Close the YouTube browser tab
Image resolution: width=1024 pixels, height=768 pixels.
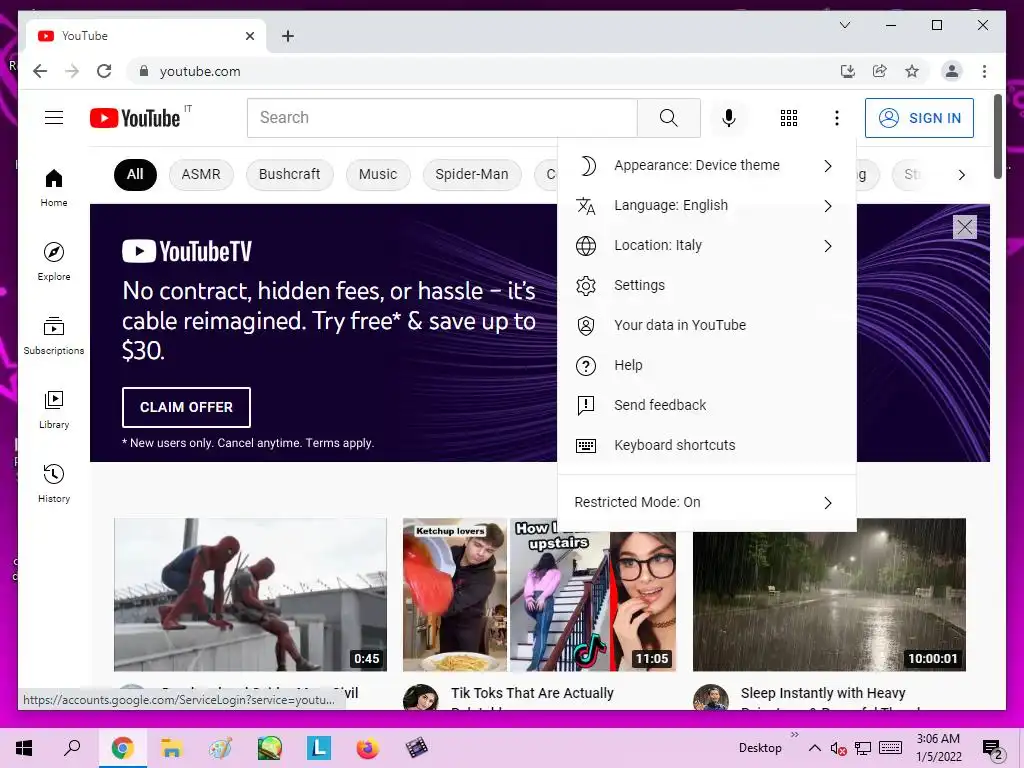[x=249, y=36]
